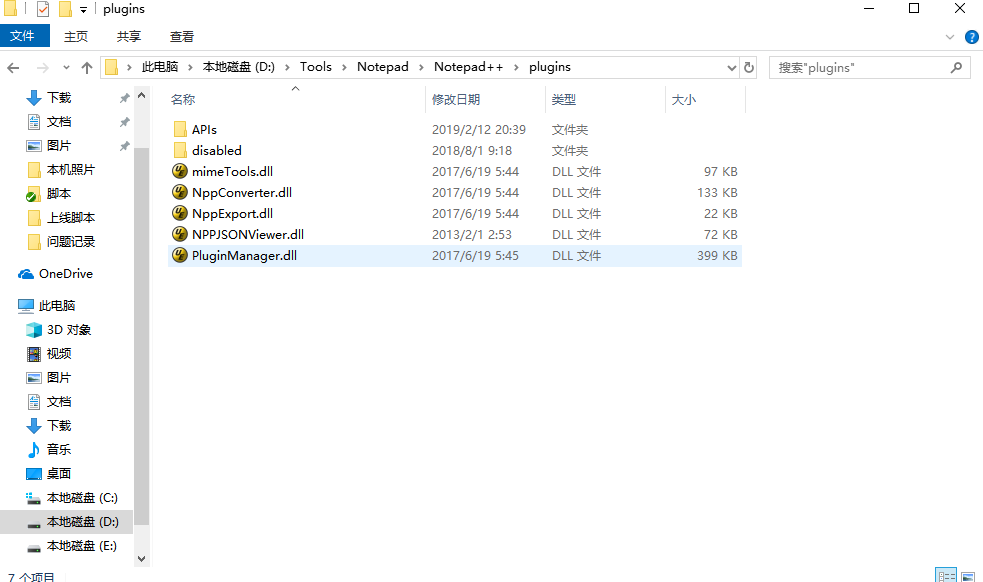Open address bar history dropdown

tap(732, 68)
